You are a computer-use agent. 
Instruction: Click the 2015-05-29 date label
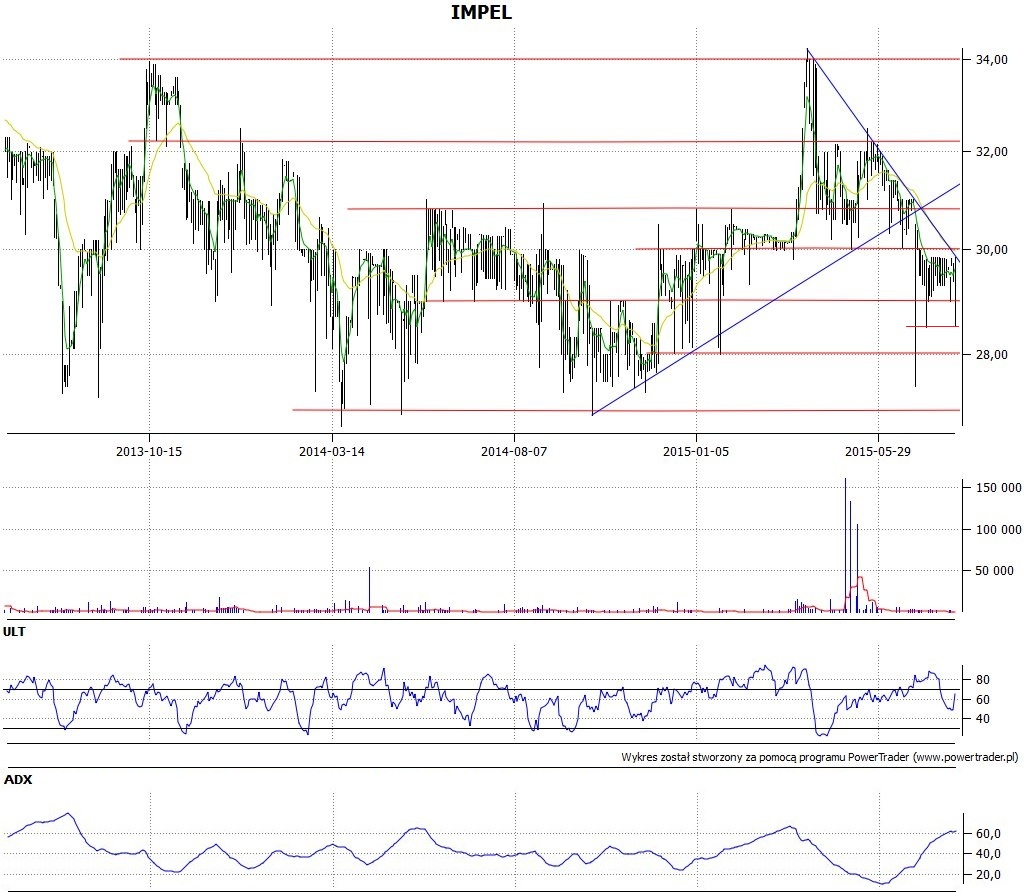coord(878,451)
